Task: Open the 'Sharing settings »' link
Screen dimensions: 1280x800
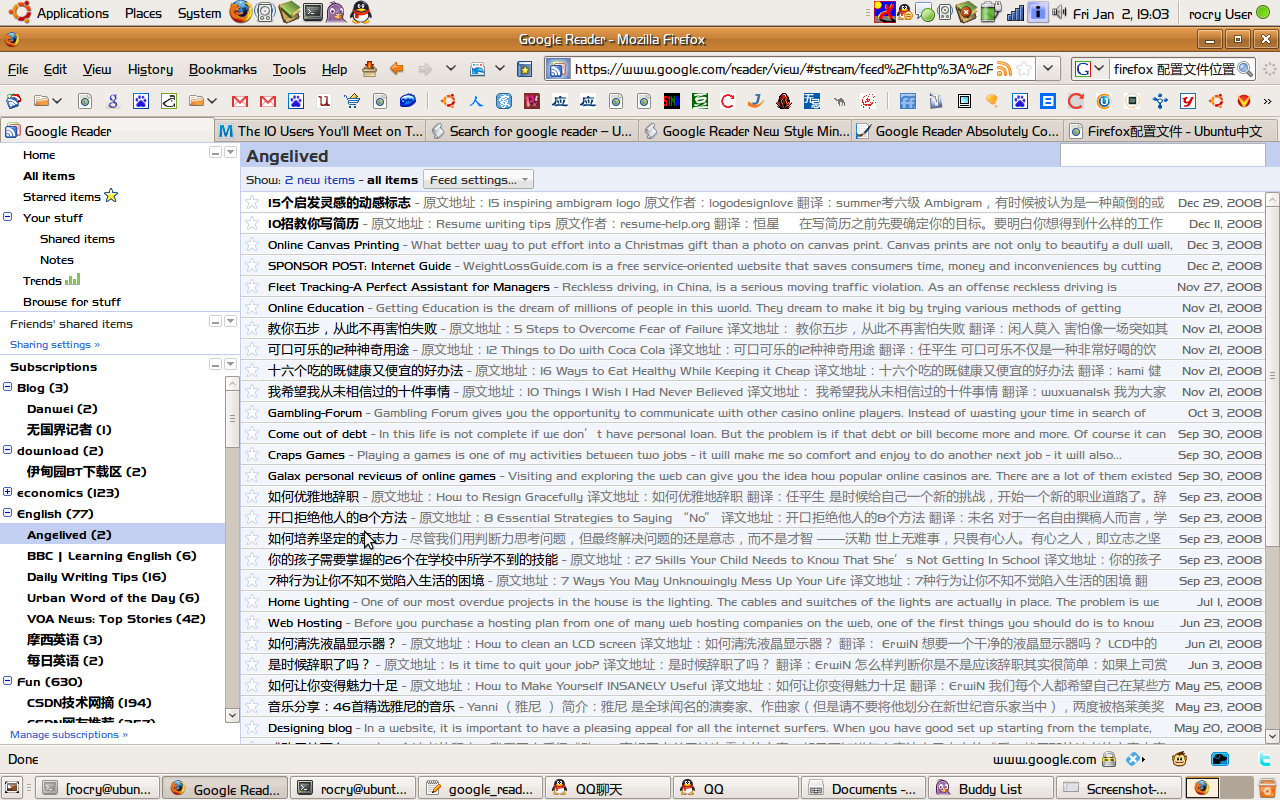Action: click(x=55, y=344)
